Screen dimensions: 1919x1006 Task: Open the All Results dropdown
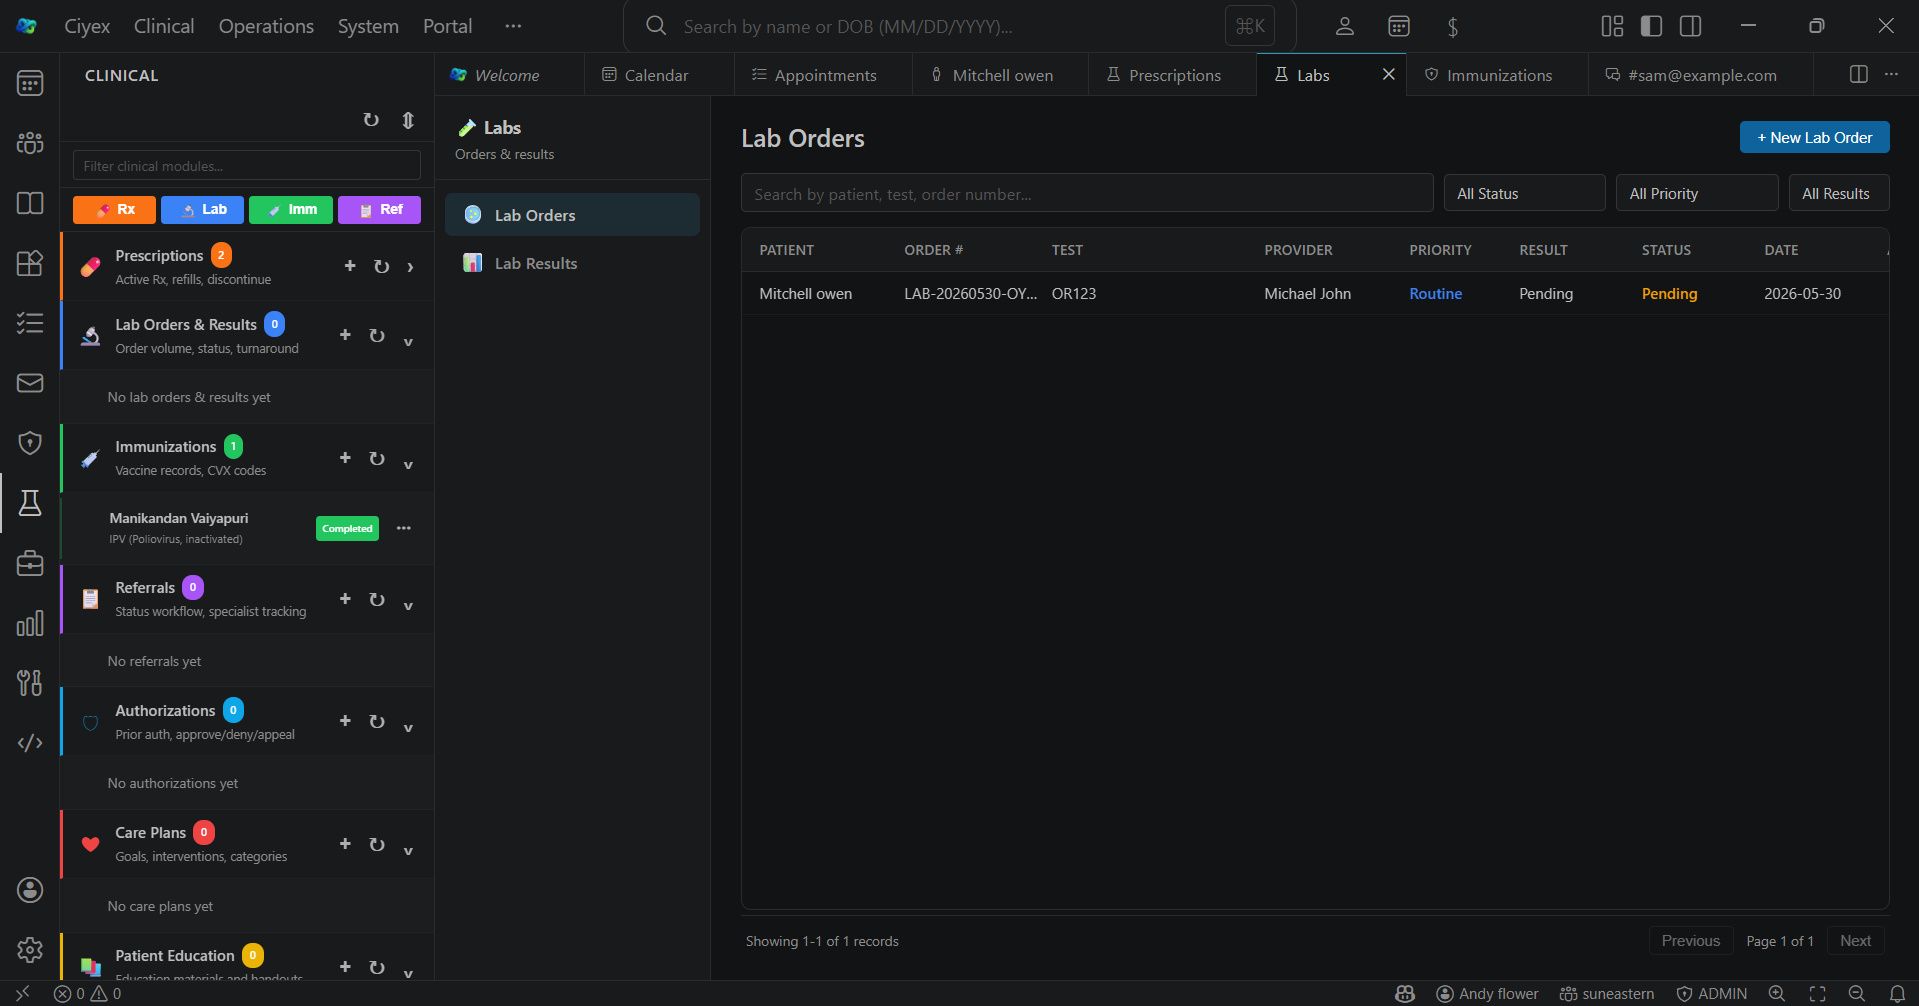[1839, 193]
